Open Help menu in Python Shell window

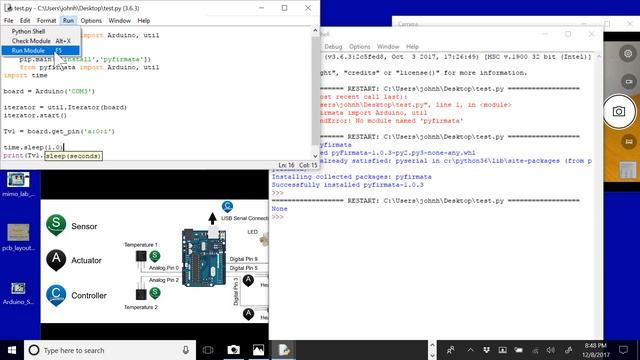click(x=412, y=47)
